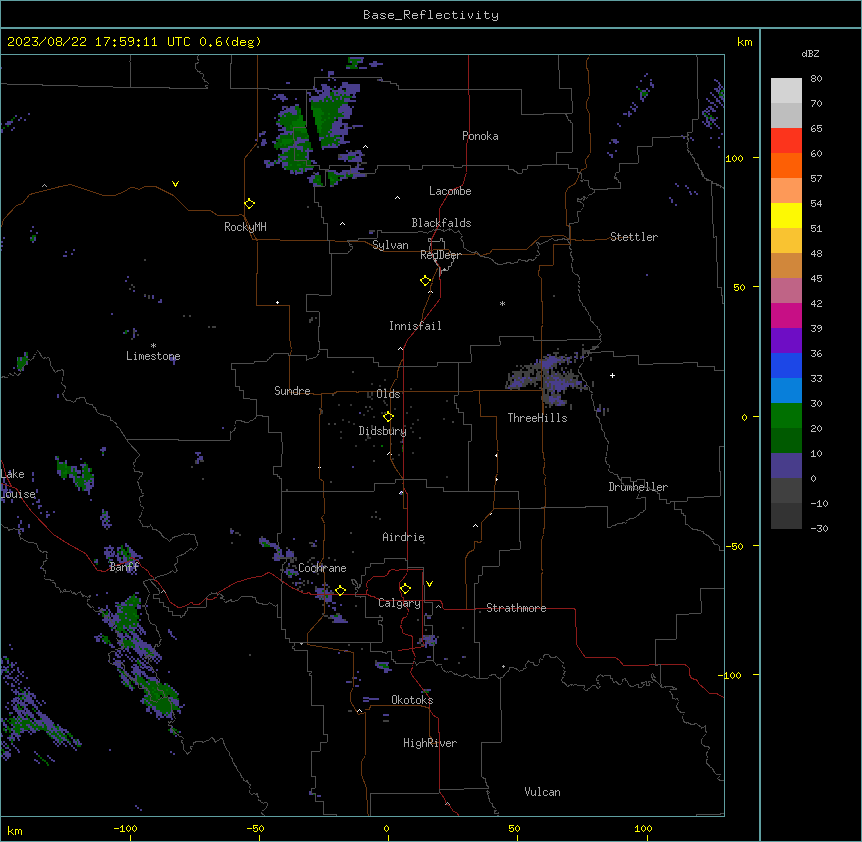The height and width of the screenshot is (842, 862).
Task: Click the Blackfalds city label
Action: tap(441, 223)
